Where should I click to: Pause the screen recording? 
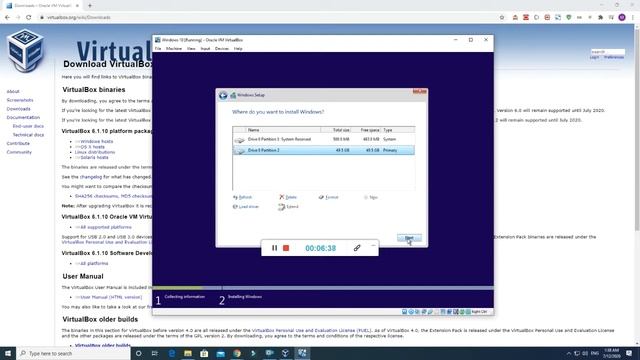(x=274, y=248)
